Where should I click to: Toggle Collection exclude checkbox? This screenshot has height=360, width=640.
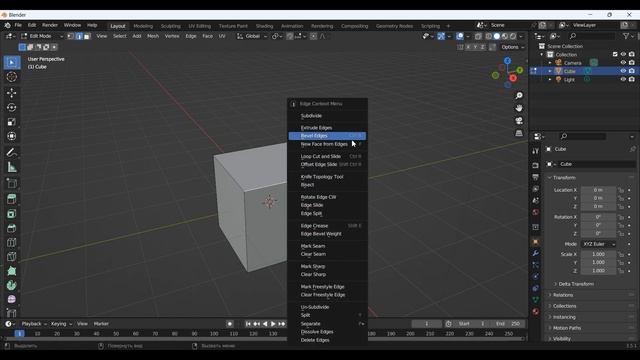(615, 54)
